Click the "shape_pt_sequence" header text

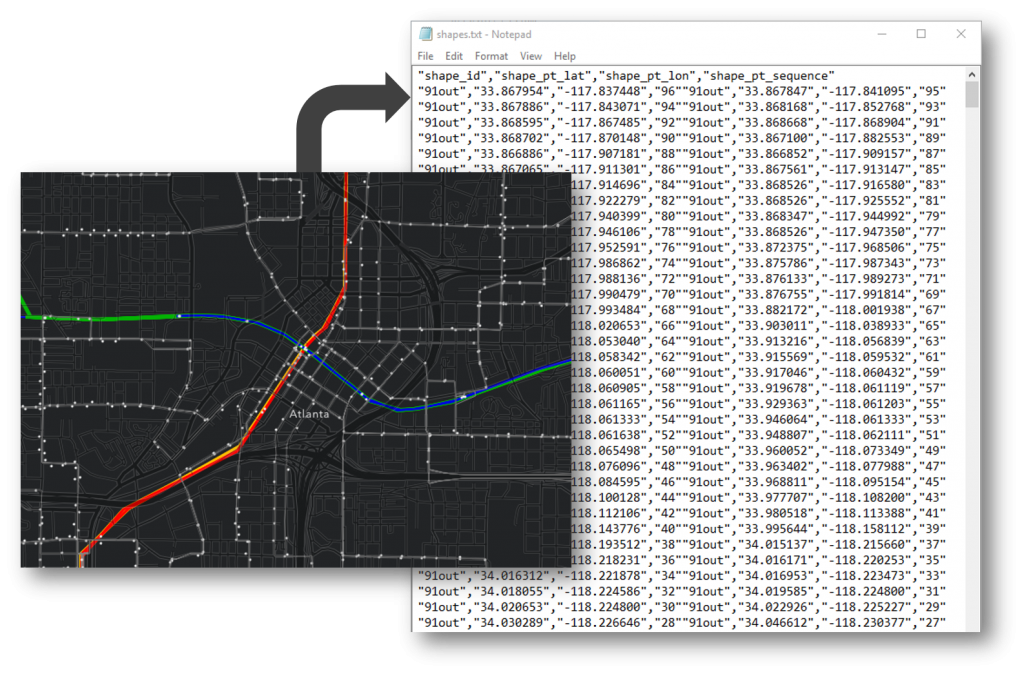click(x=769, y=76)
